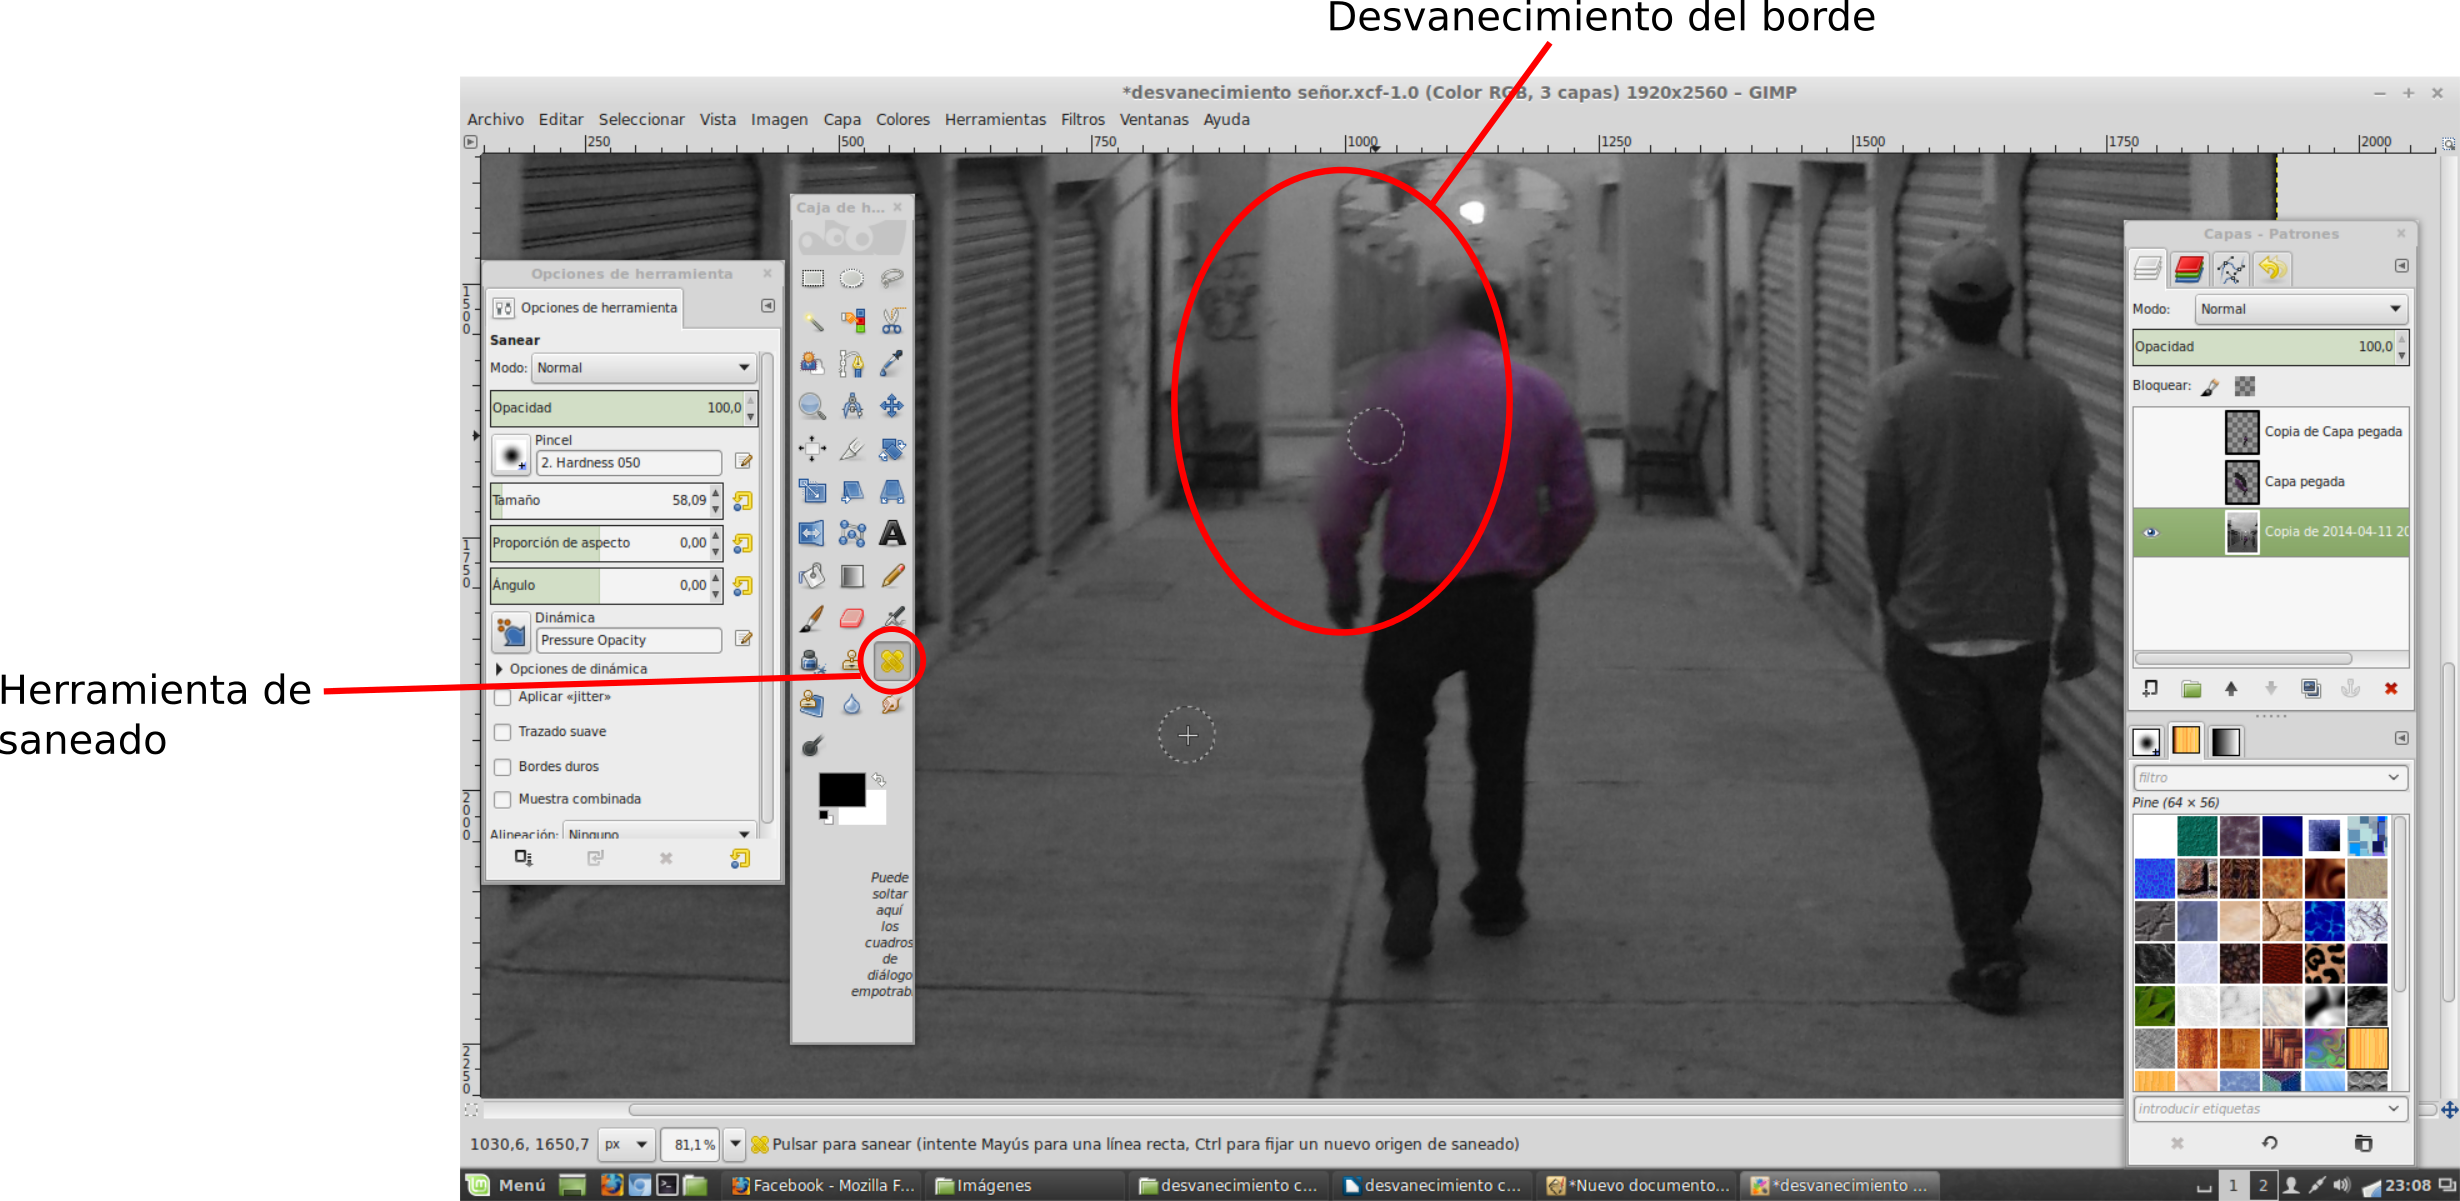Enable Aplicar «jitter»
Viewport: 2460px width, 1201px height.
coord(503,696)
